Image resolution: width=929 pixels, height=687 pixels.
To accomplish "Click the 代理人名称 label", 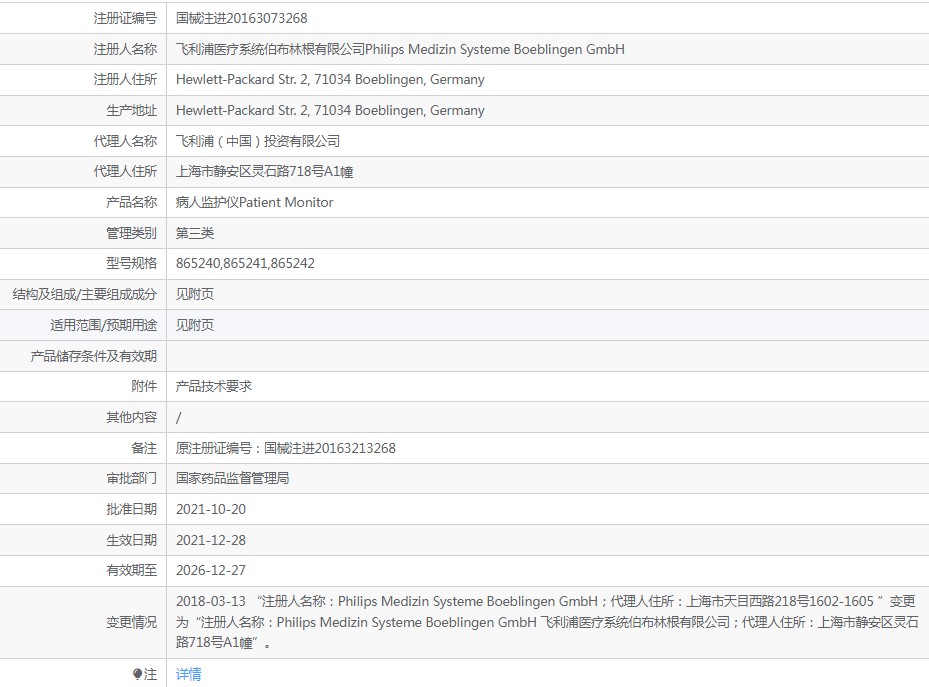I will coord(125,141).
